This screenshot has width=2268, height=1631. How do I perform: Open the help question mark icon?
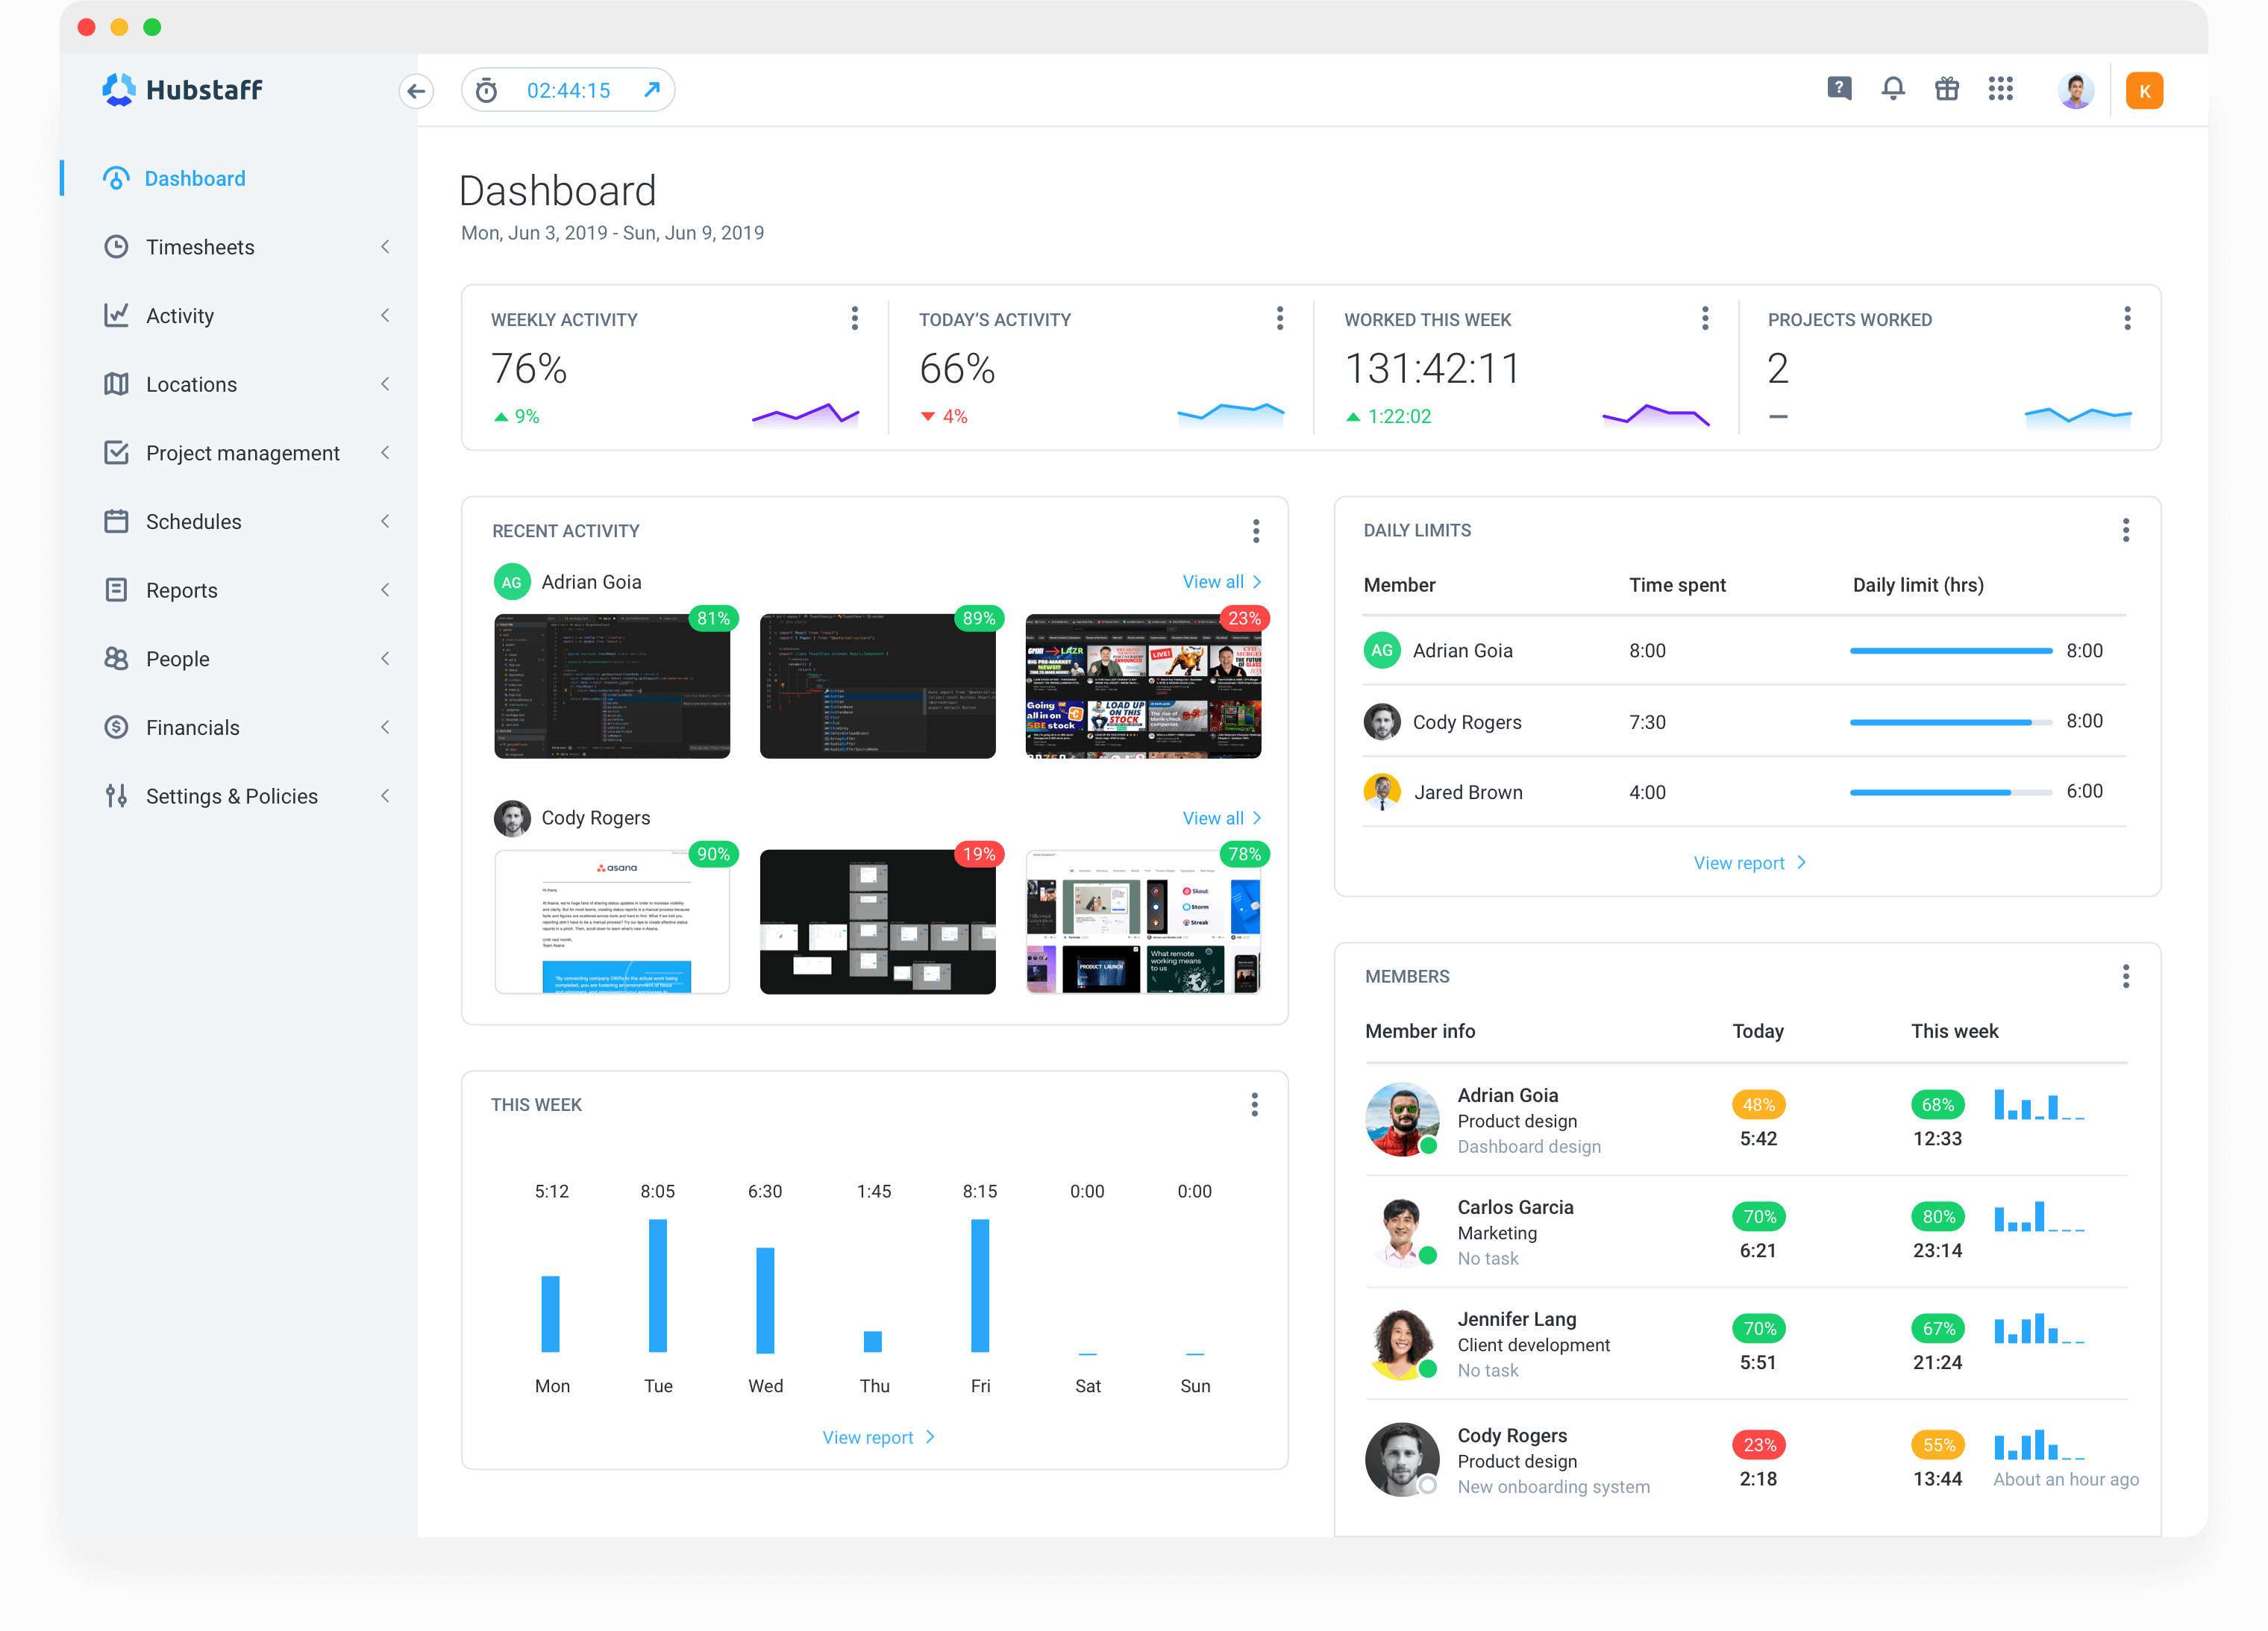[1839, 89]
